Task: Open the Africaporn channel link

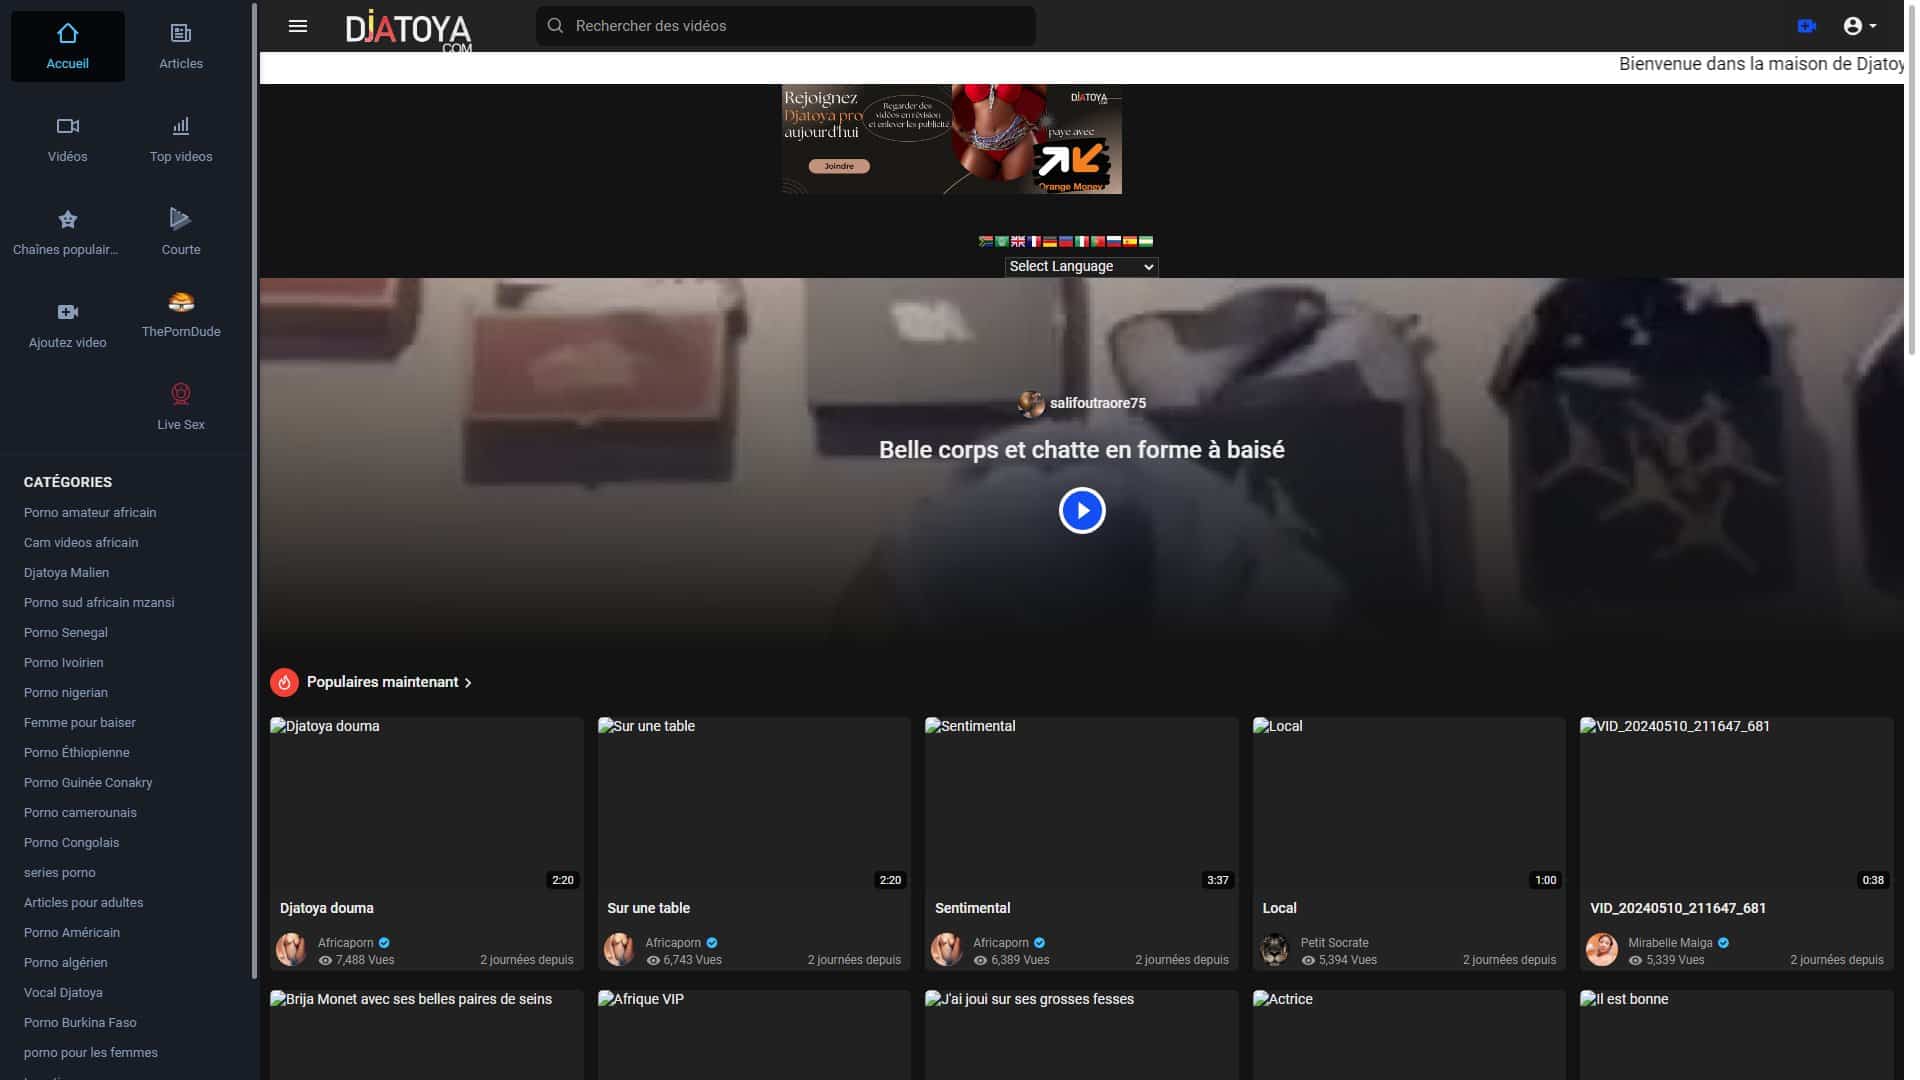Action: 345,943
